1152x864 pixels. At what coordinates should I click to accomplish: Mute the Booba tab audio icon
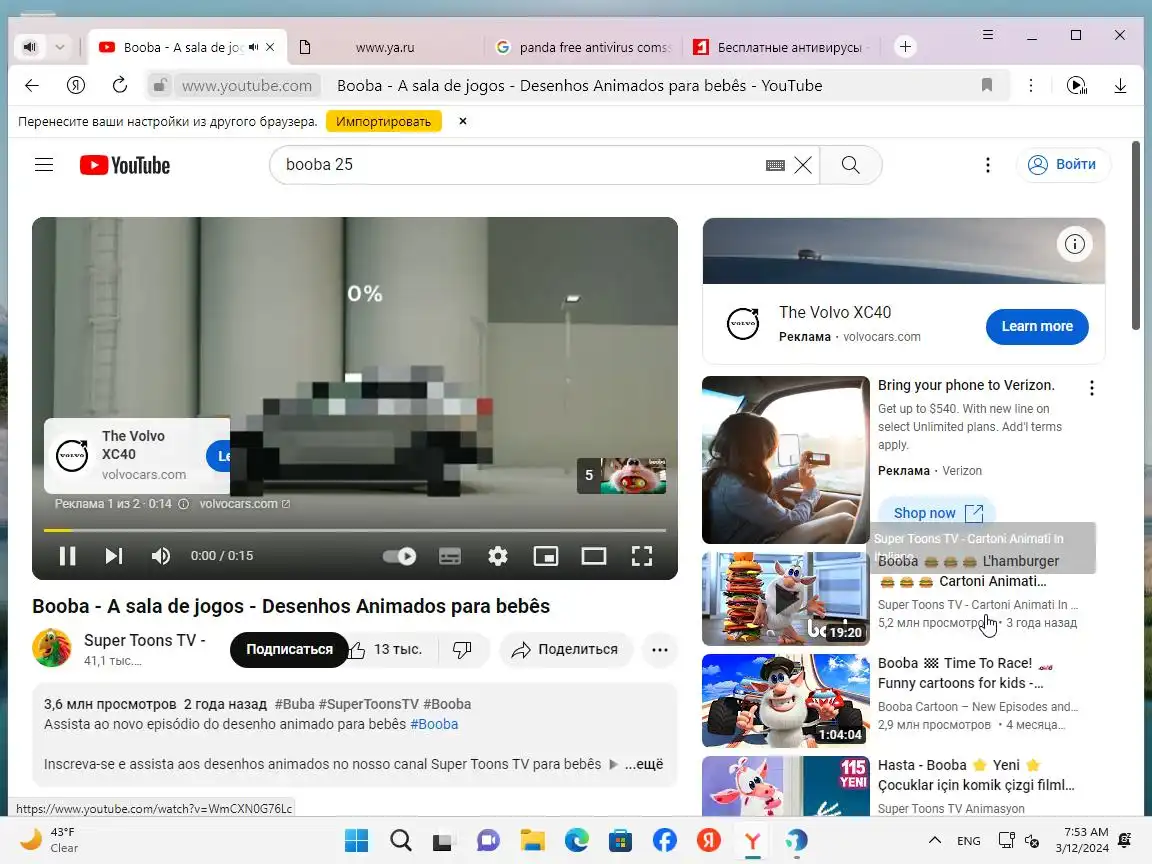(253, 47)
